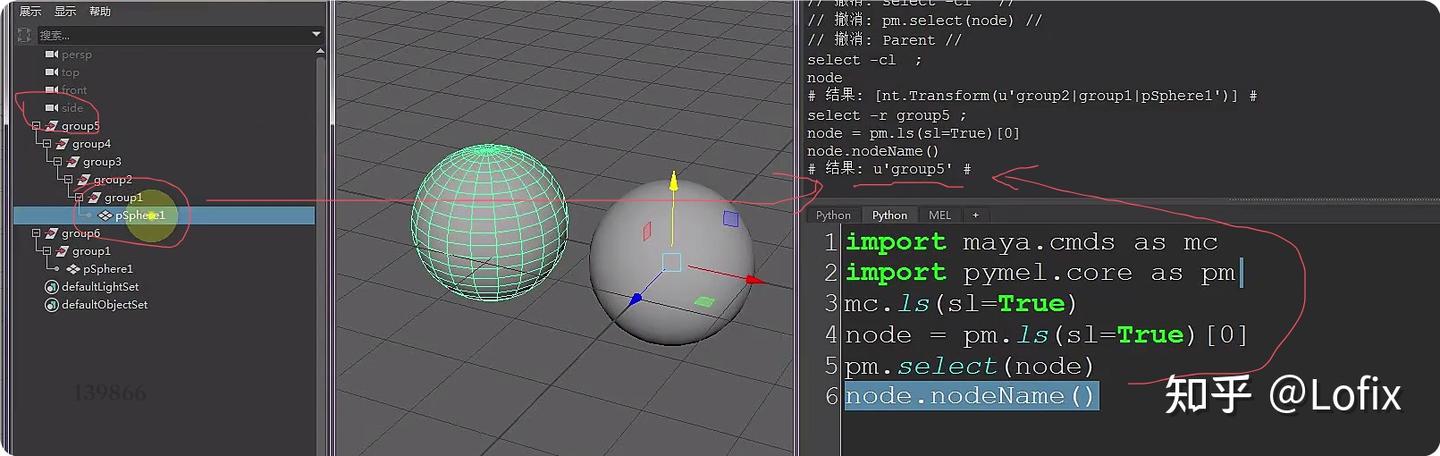Collapse group1 nested under group2
The width and height of the screenshot is (1440, 456).
(x=79, y=198)
